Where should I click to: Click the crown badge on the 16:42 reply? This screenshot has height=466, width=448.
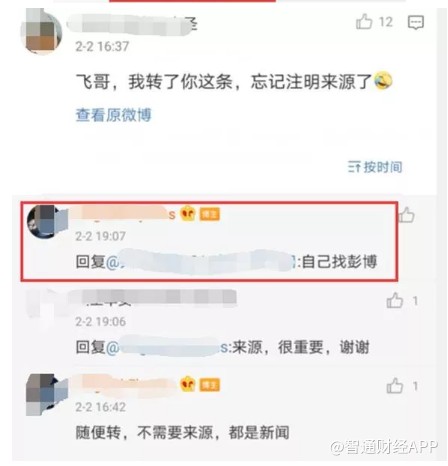[188, 384]
